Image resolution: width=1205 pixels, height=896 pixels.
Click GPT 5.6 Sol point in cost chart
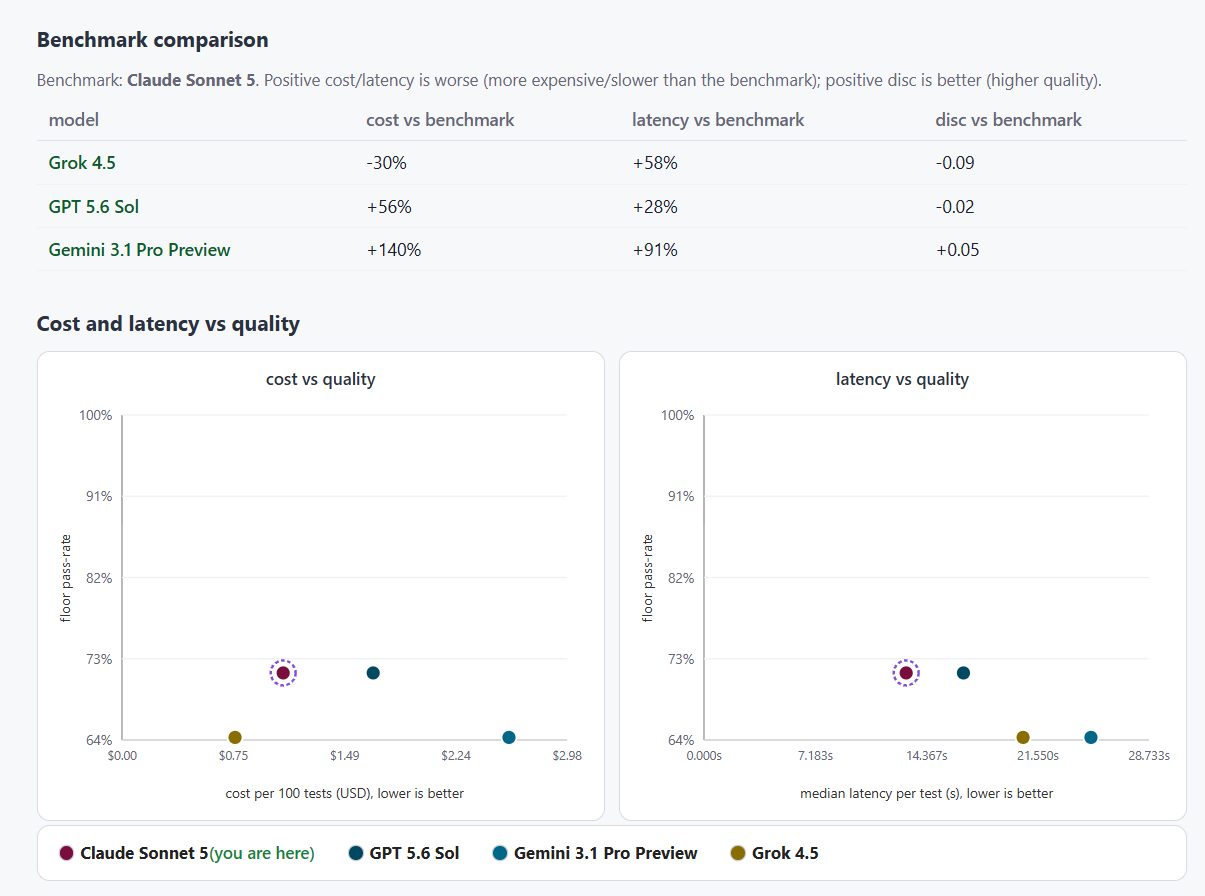click(x=373, y=673)
